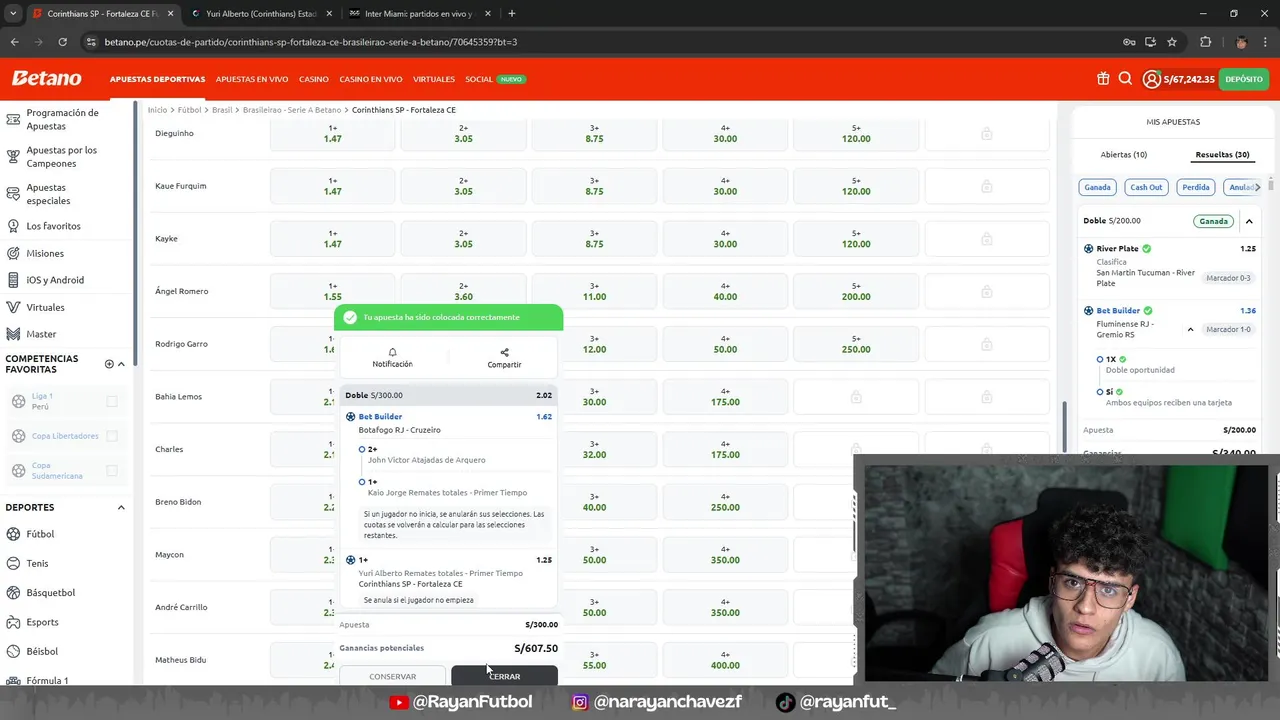Screen dimensions: 1280x720
Task: Click the account balance S/67,242.35
Action: 1189,79
